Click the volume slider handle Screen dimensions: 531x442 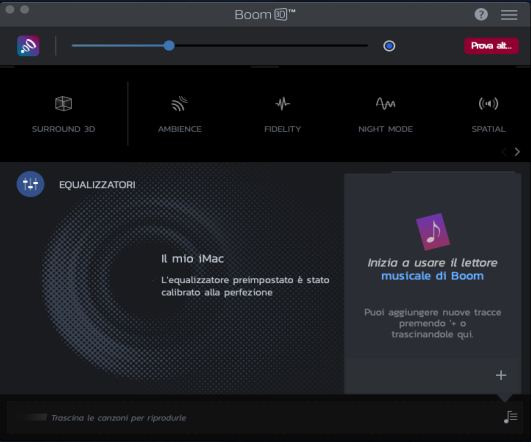(169, 45)
